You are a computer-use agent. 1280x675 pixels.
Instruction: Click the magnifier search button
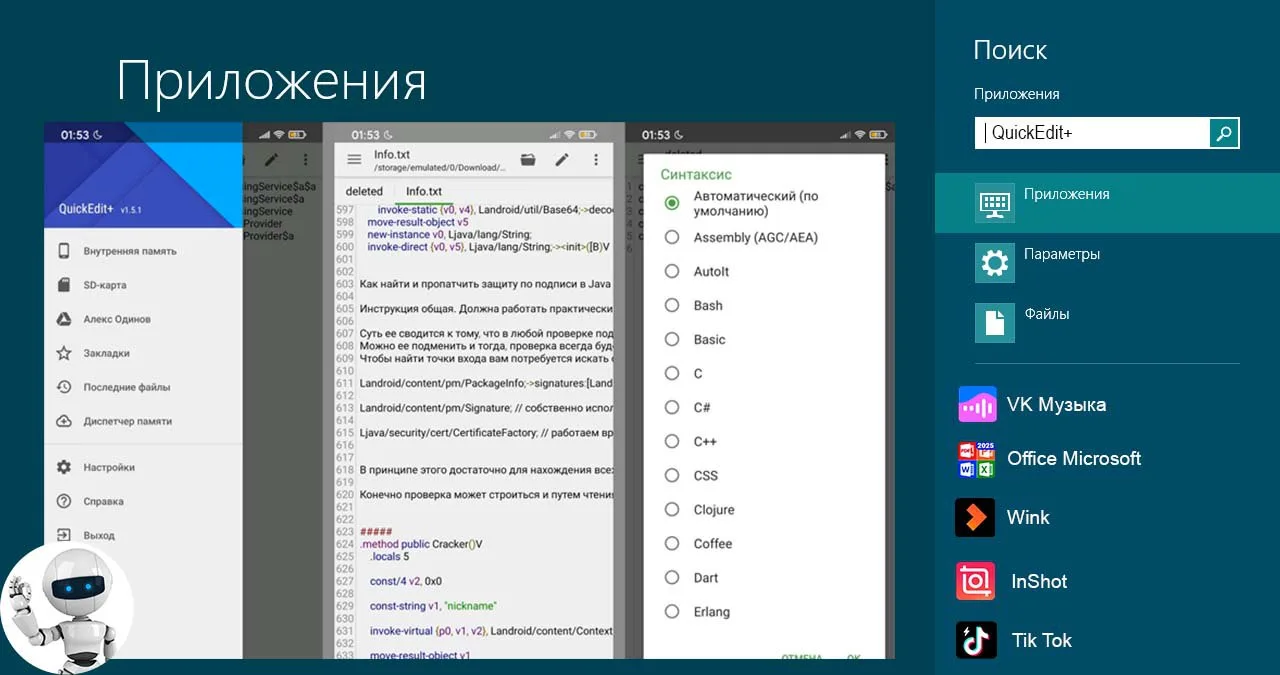[x=1224, y=133]
